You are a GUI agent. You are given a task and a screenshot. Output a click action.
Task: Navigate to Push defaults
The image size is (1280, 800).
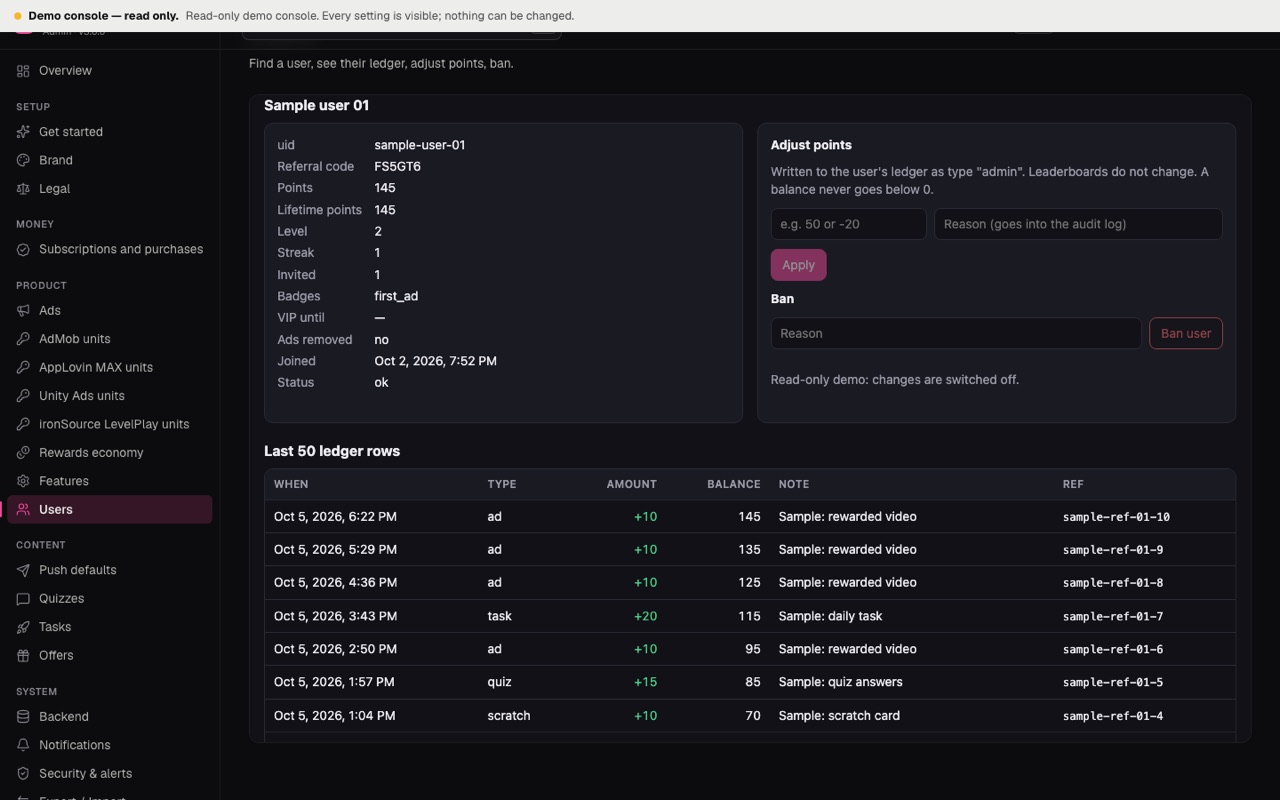pos(110,571)
